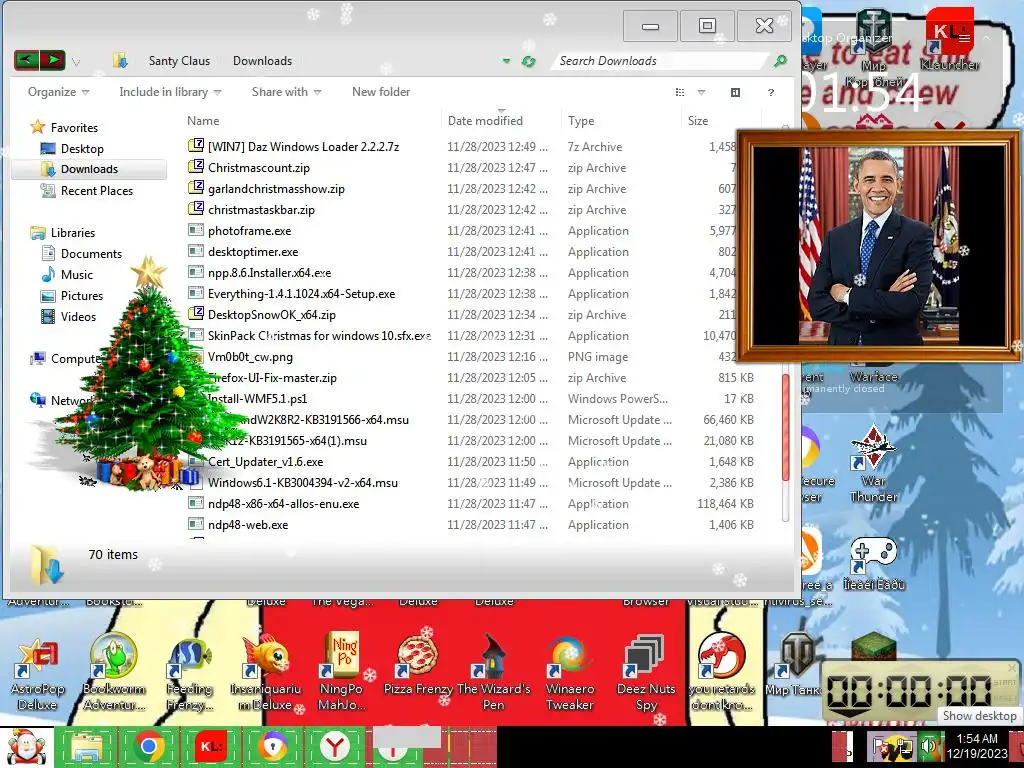Open Explorer help question mark
The width and height of the screenshot is (1024, 768).
point(771,93)
